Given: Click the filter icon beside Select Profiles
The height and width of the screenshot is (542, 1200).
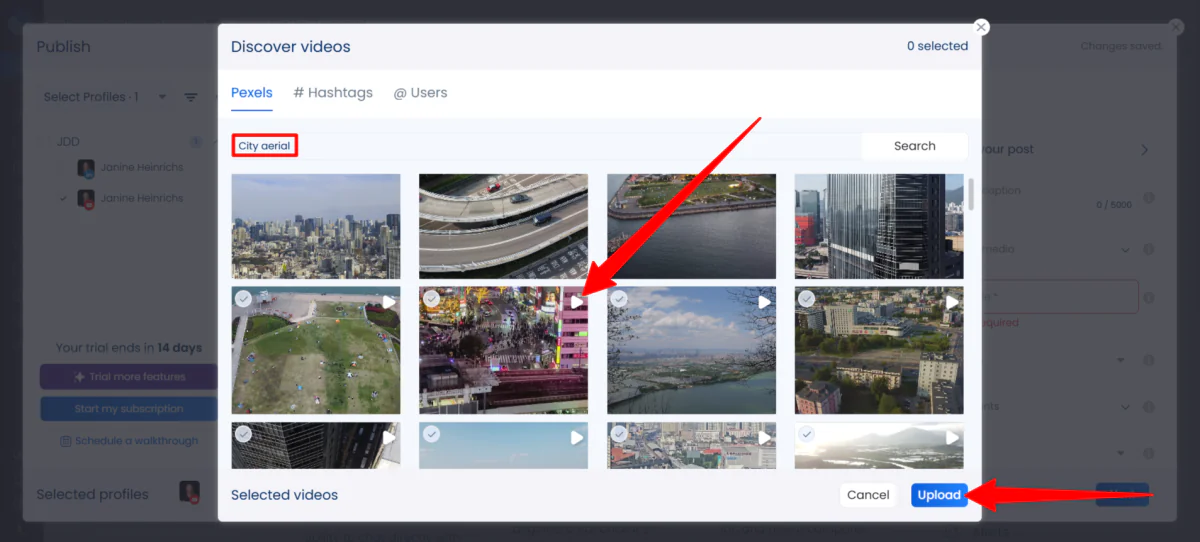Looking at the screenshot, I should [190, 97].
